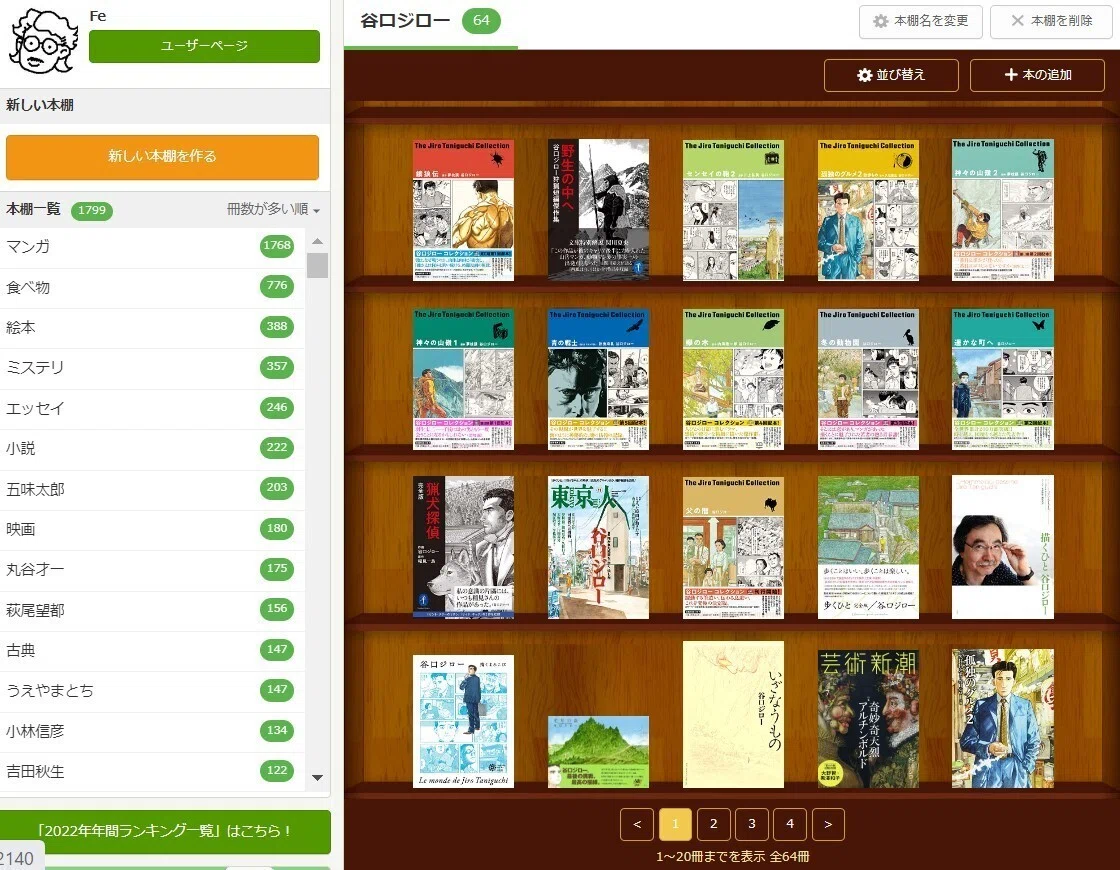Click the user avatar cartoon icon
The width and height of the screenshot is (1120, 870).
pyautogui.click(x=43, y=41)
